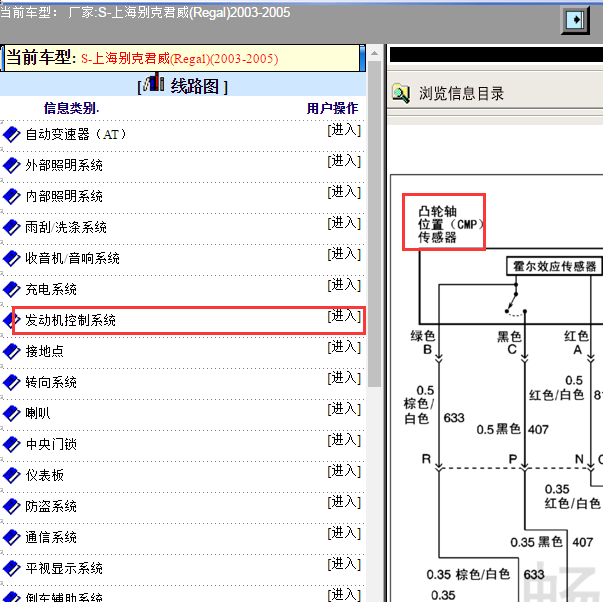Click the blue book icon beside 接地点

pyautogui.click(x=11, y=352)
